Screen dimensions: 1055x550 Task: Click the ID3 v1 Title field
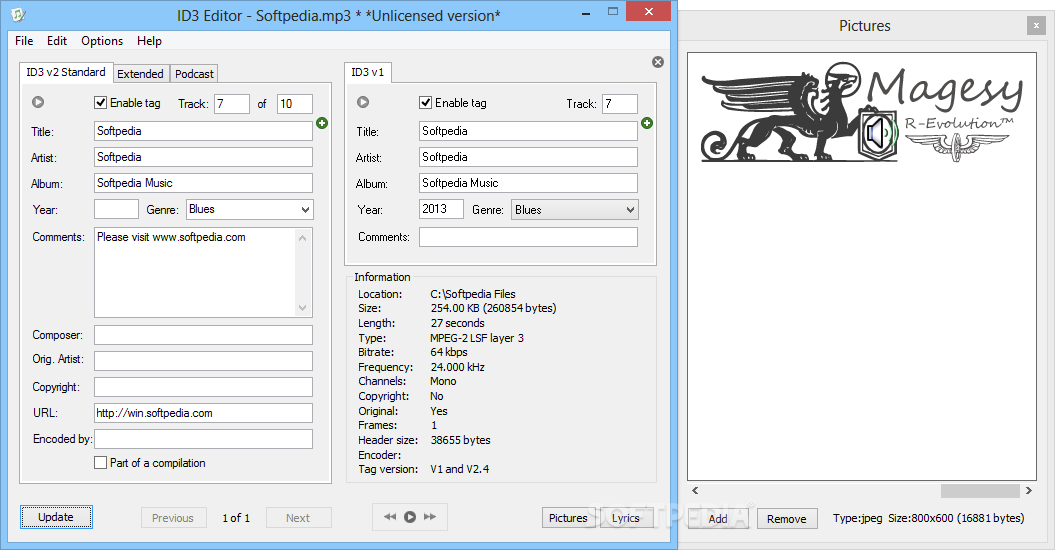click(x=528, y=131)
